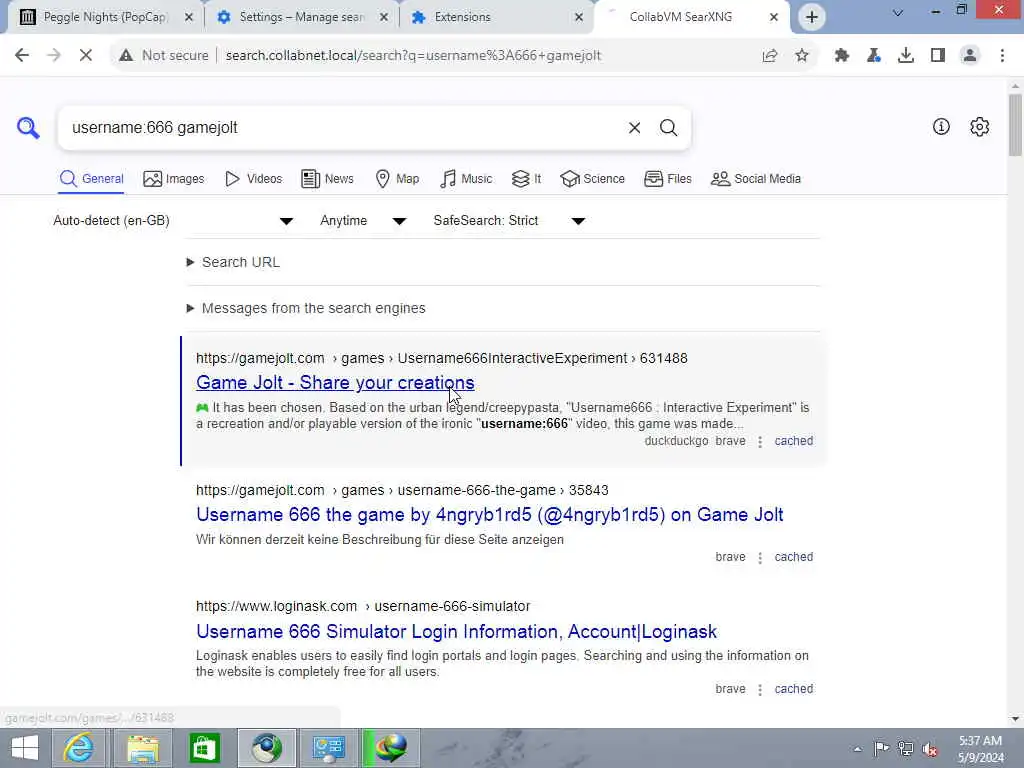Select the Images category
Screen dimensions: 1024x768
point(174,179)
